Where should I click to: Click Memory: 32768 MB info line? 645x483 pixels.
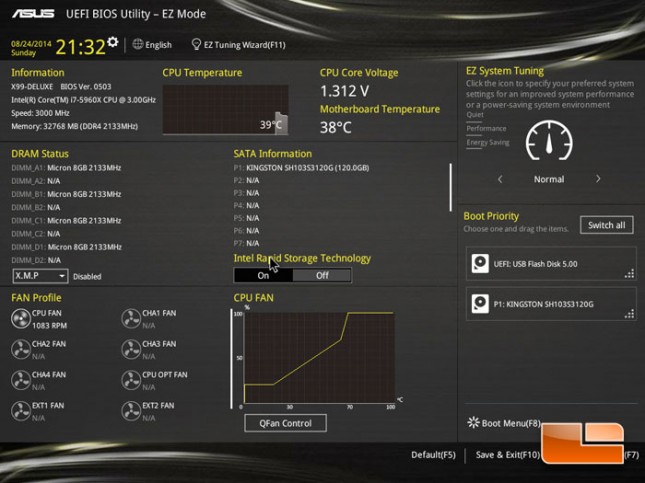pyautogui.click(x=74, y=126)
